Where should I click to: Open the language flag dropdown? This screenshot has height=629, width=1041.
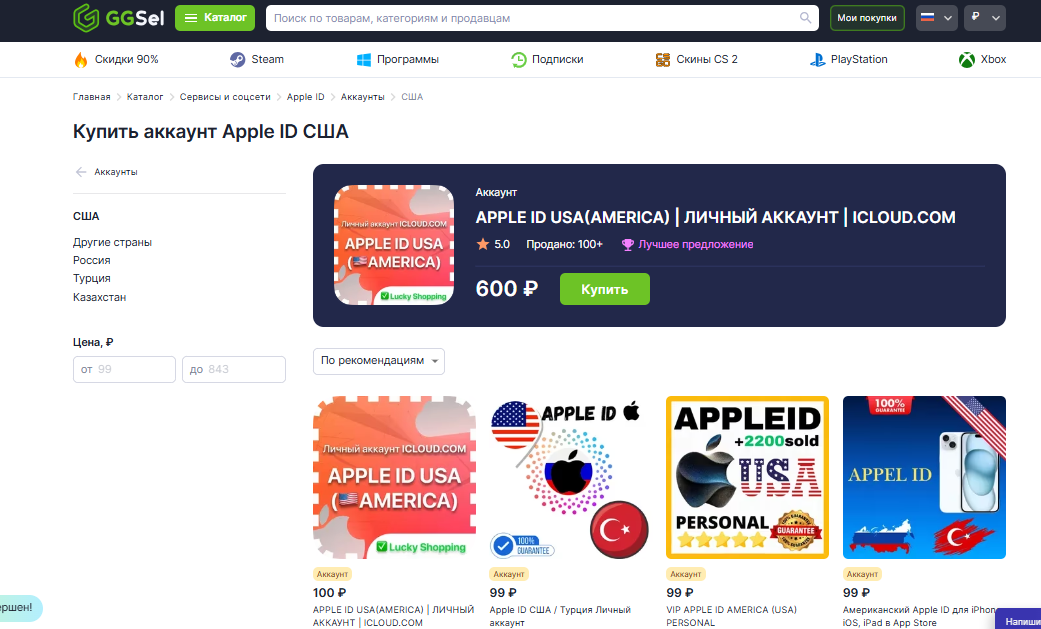click(936, 18)
